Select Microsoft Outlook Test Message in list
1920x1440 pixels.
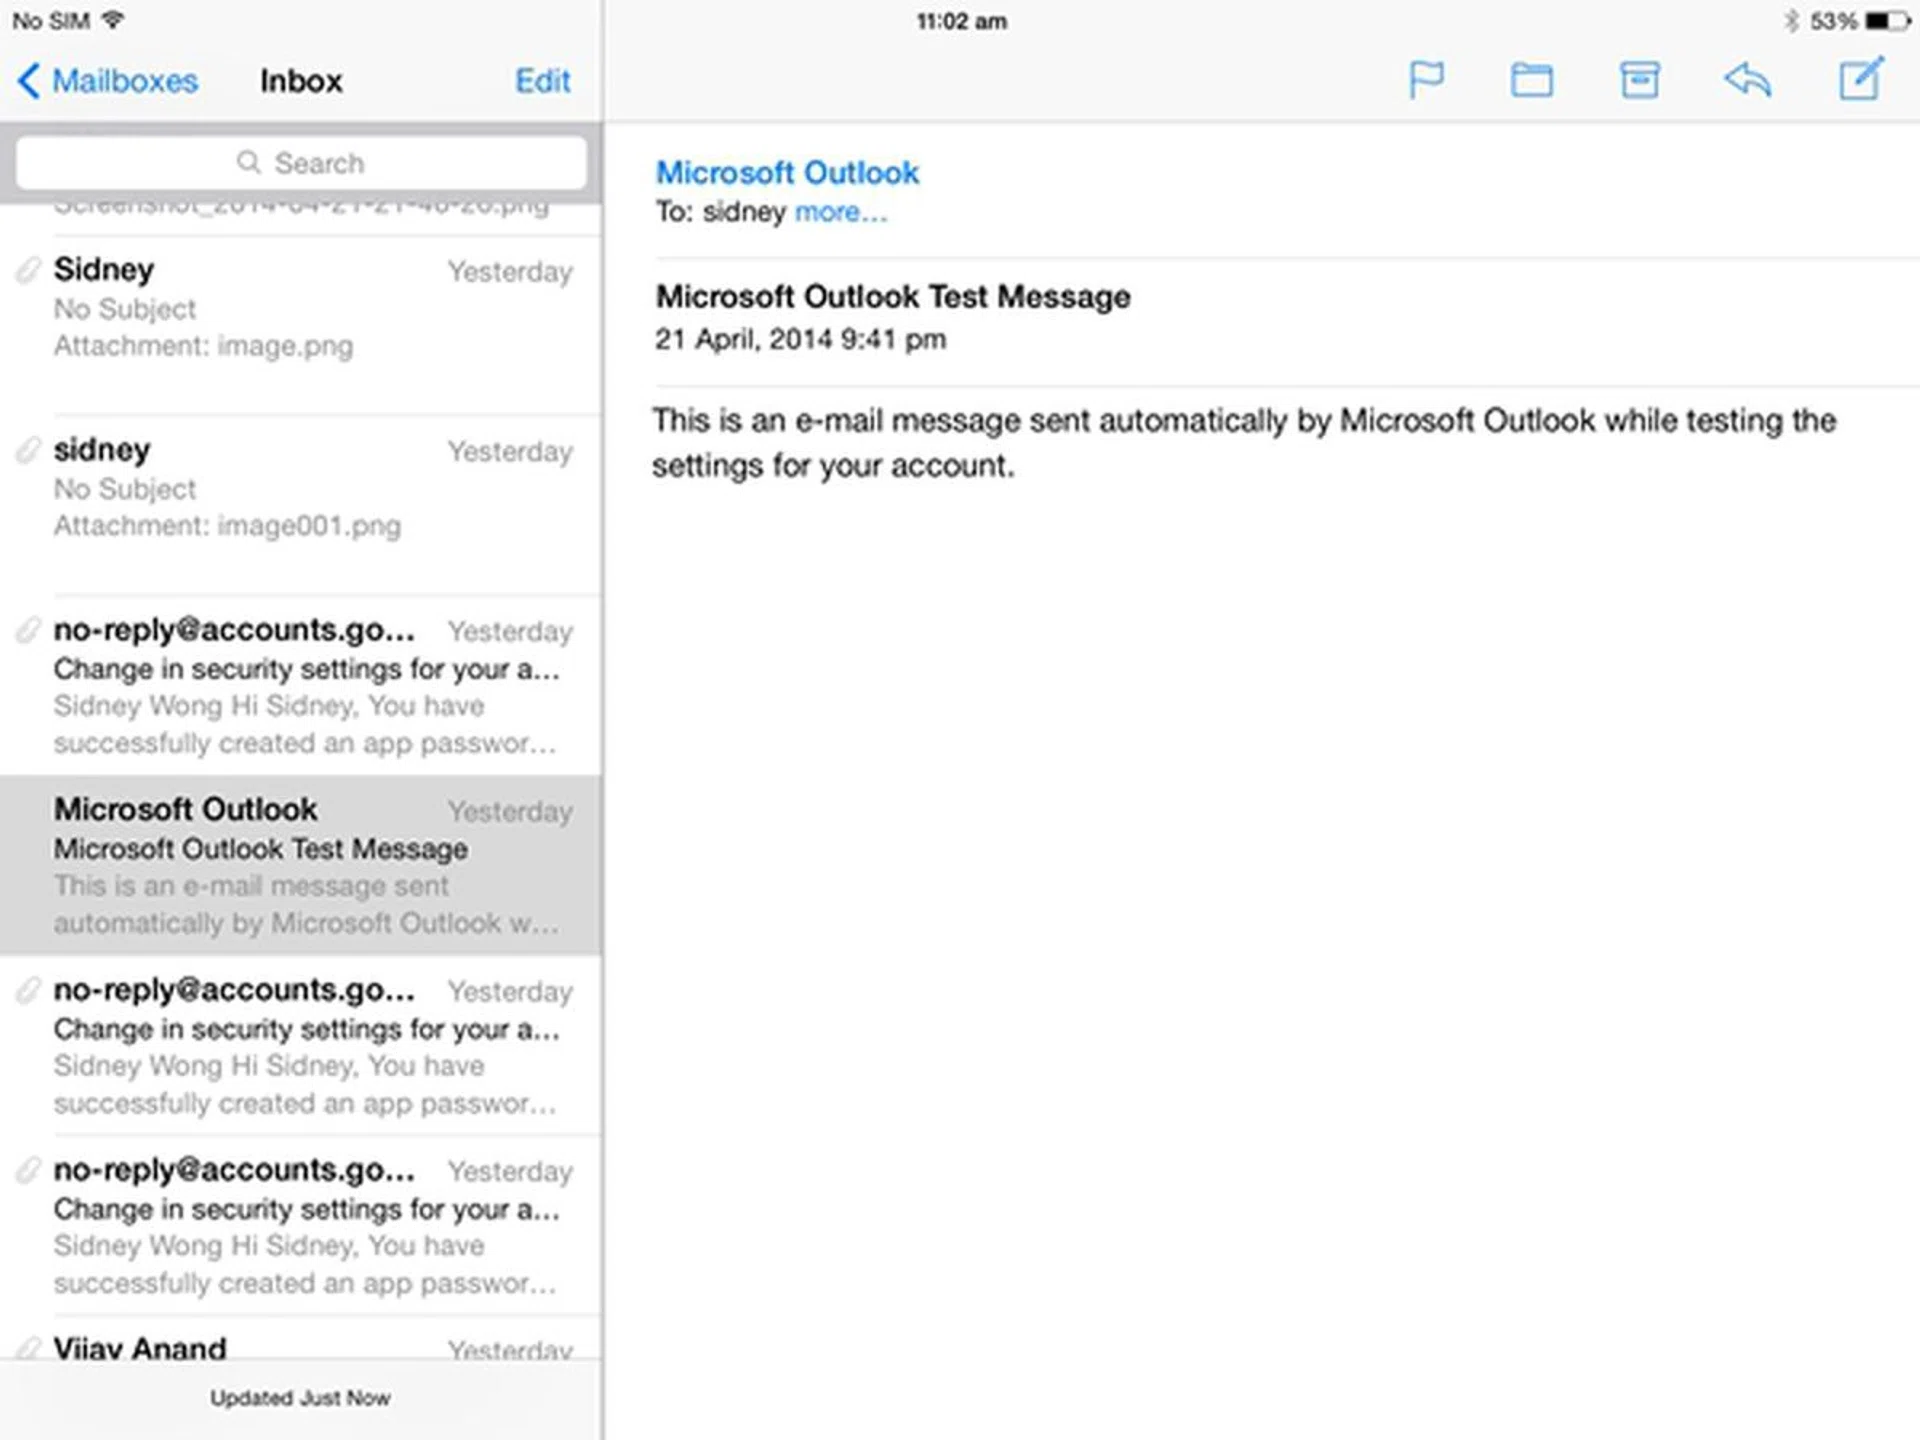[300, 866]
